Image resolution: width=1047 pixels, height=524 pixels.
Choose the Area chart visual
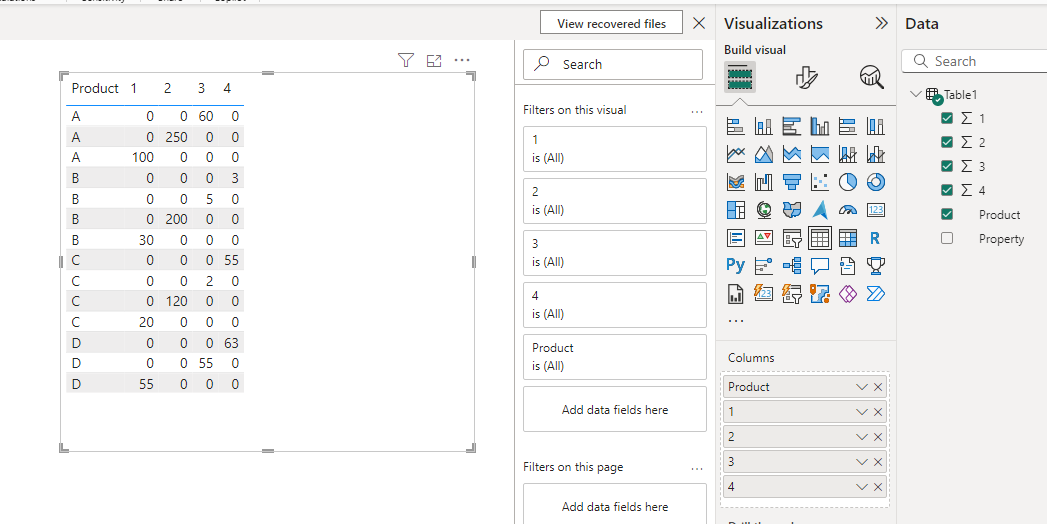764,154
